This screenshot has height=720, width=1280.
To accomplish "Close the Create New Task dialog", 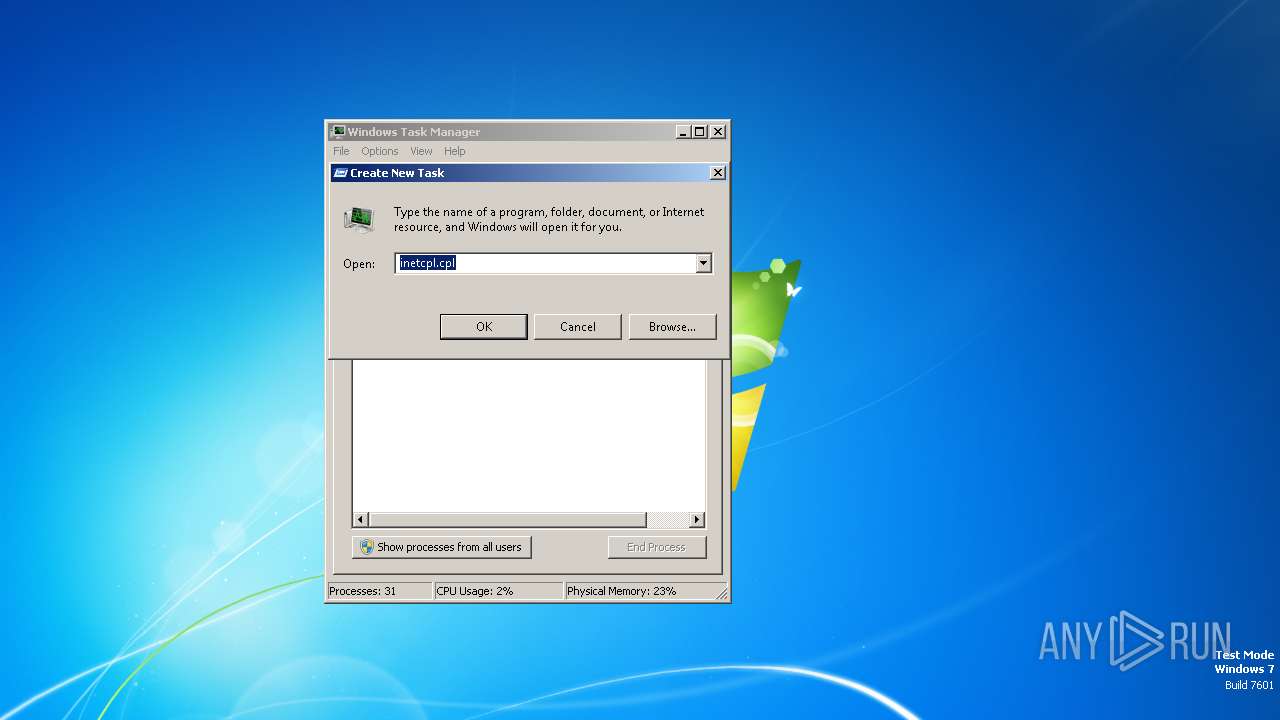I will point(718,173).
